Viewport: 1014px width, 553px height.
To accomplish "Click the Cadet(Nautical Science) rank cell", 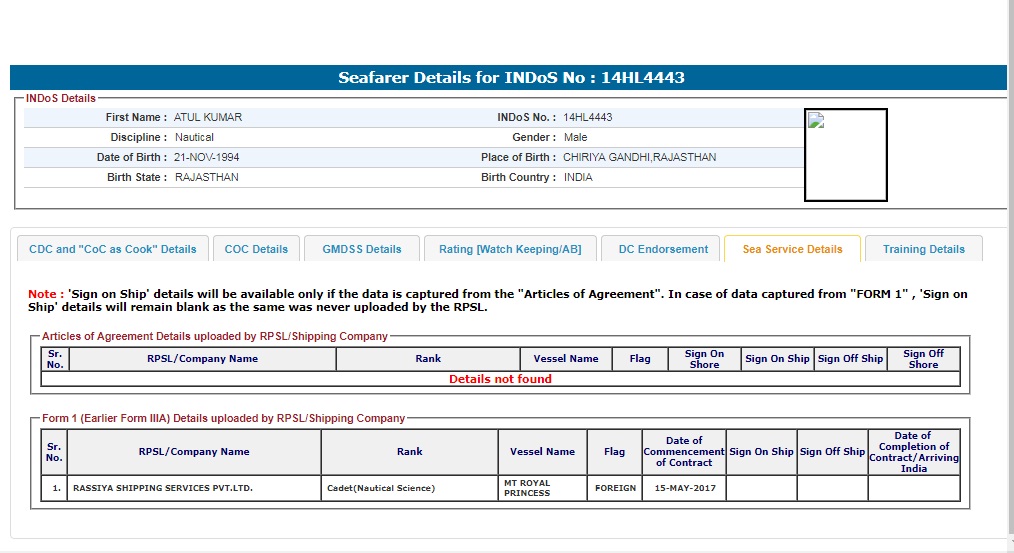I will 381,488.
